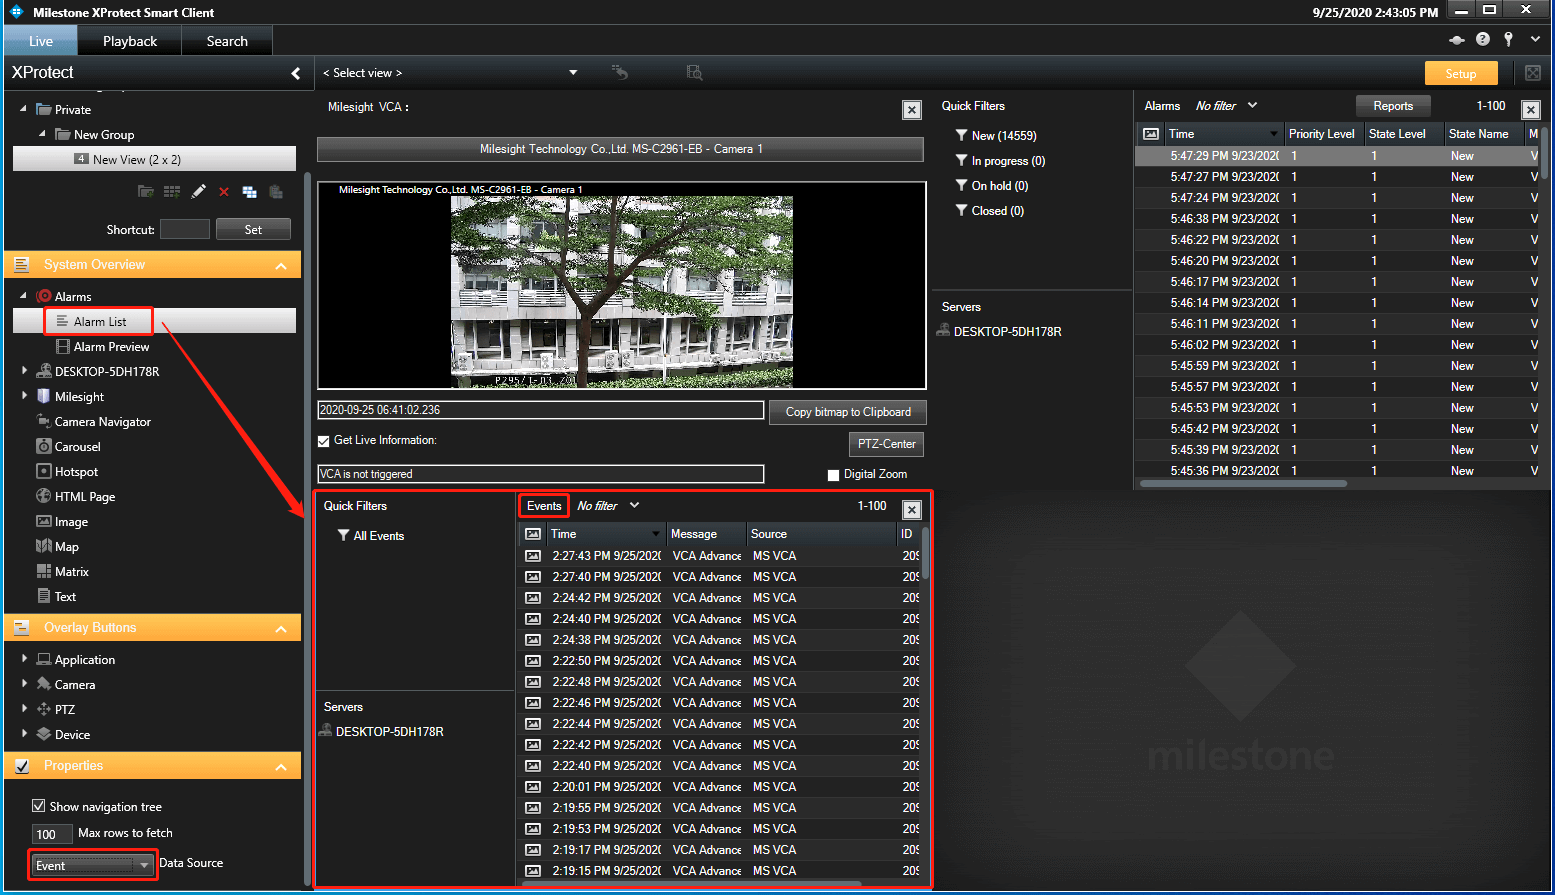Select New View (2 x 2)

pos(154,159)
